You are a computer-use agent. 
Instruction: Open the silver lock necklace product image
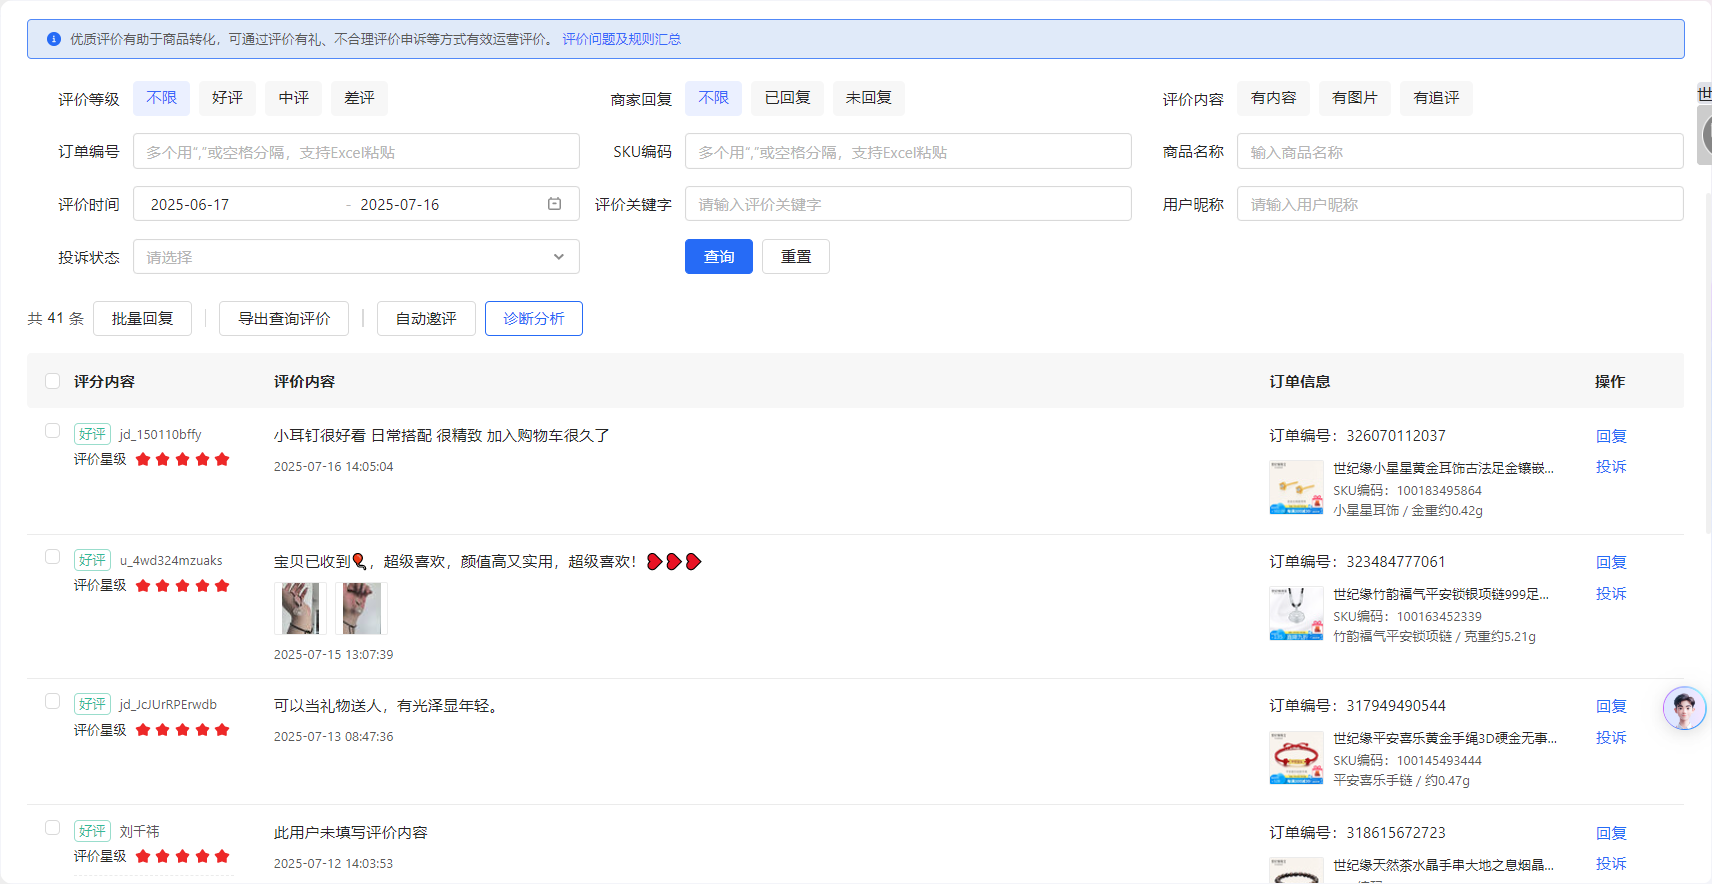tap(1296, 613)
